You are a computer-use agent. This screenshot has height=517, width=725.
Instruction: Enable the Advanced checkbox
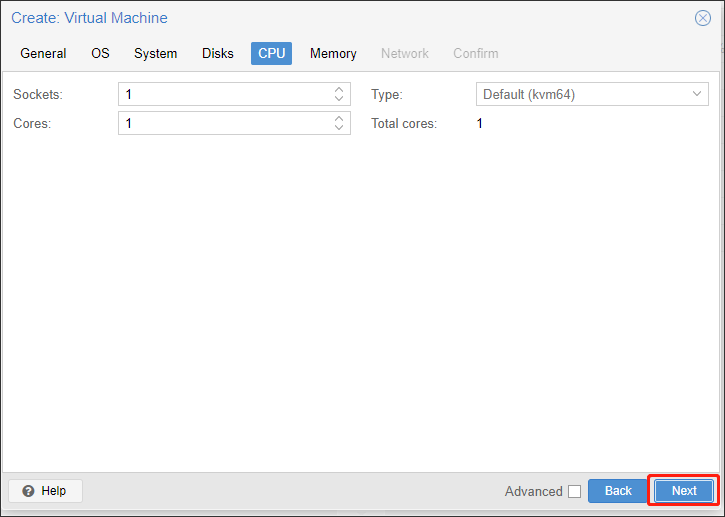pos(575,491)
